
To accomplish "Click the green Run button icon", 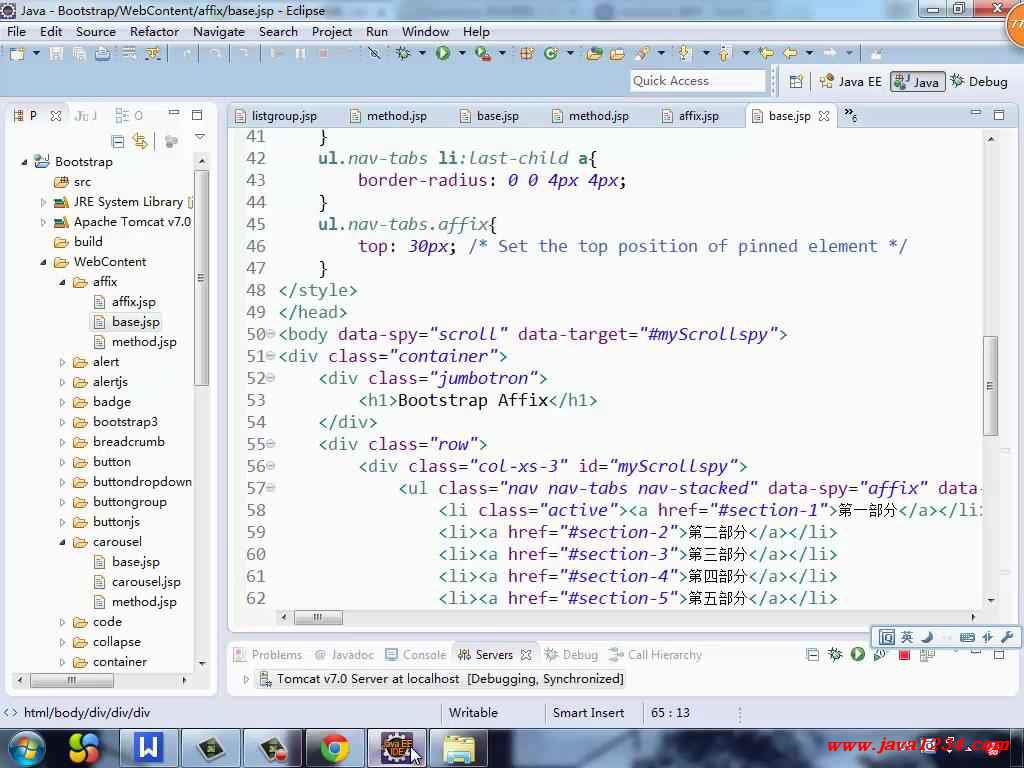I will pyautogui.click(x=443, y=54).
